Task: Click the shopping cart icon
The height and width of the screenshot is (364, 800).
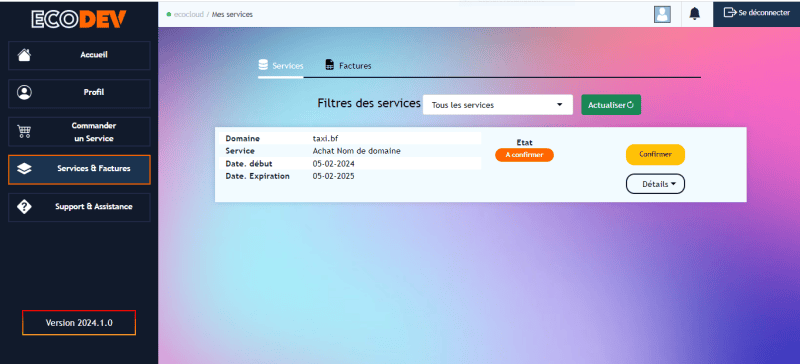Action: point(24,132)
